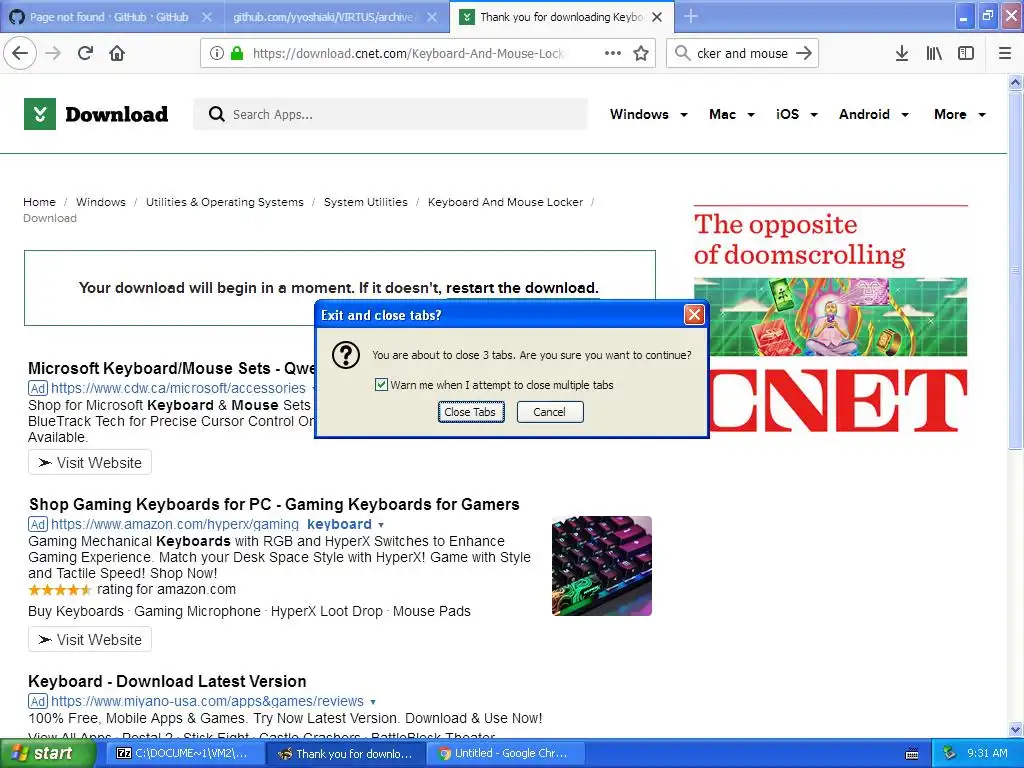Open the Firefox hamburger menu
1024x768 pixels.
pyautogui.click(x=1005, y=54)
